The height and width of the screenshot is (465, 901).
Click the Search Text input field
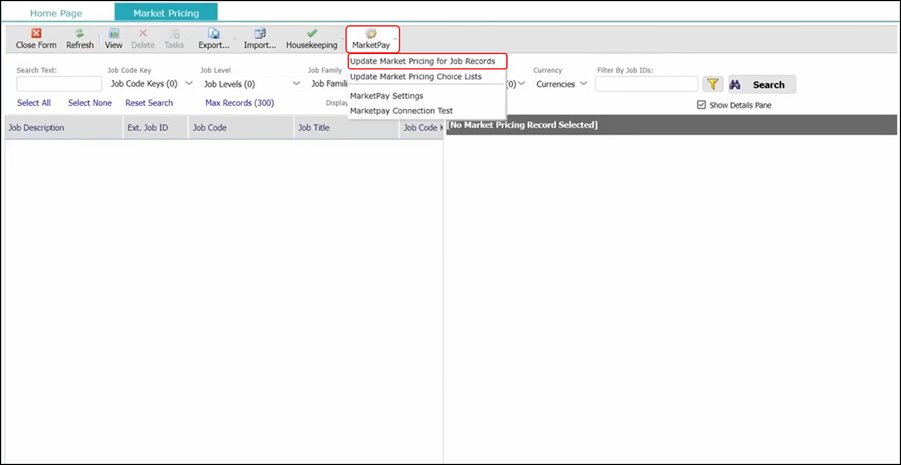click(59, 85)
